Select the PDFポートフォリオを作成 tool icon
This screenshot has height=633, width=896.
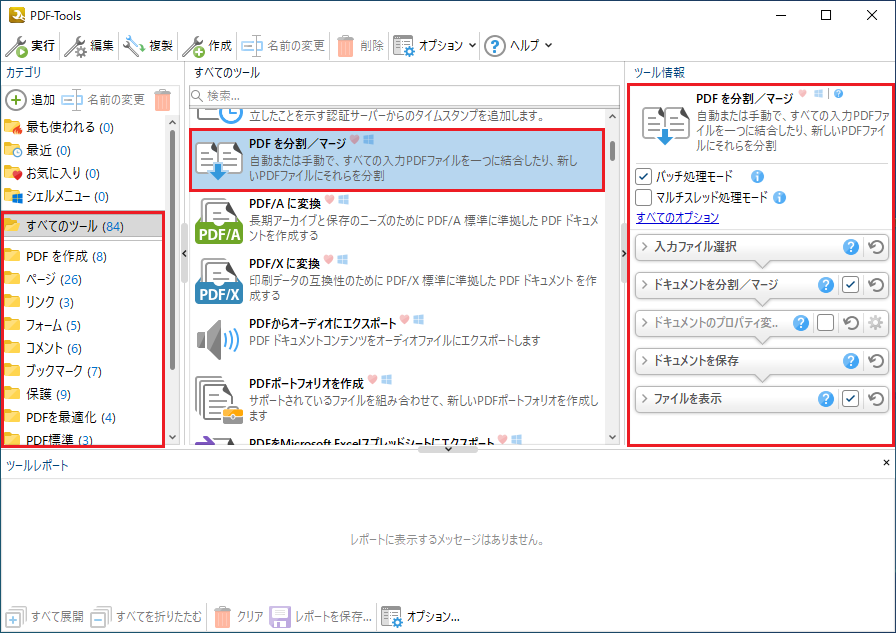pos(219,399)
